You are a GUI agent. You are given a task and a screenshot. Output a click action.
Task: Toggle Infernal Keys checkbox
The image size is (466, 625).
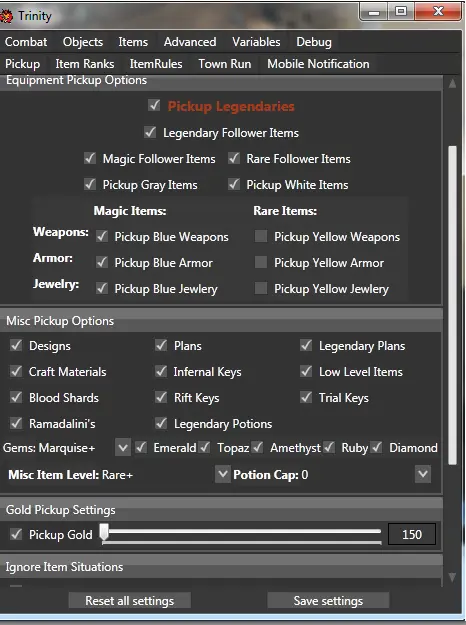161,371
